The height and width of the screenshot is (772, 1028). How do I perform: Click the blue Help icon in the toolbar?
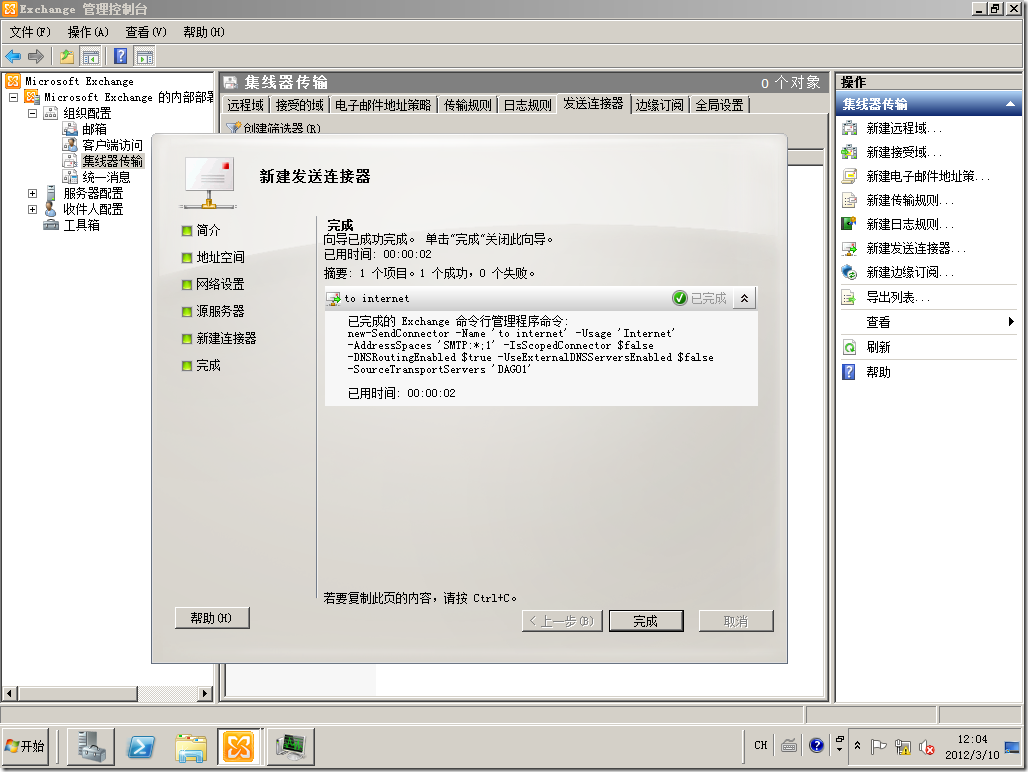(x=121, y=56)
